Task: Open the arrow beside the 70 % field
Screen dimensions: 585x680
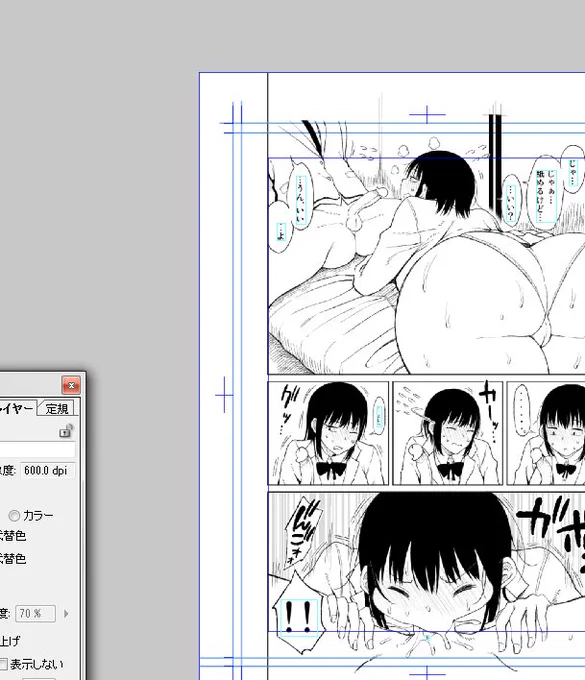Action: point(66,614)
